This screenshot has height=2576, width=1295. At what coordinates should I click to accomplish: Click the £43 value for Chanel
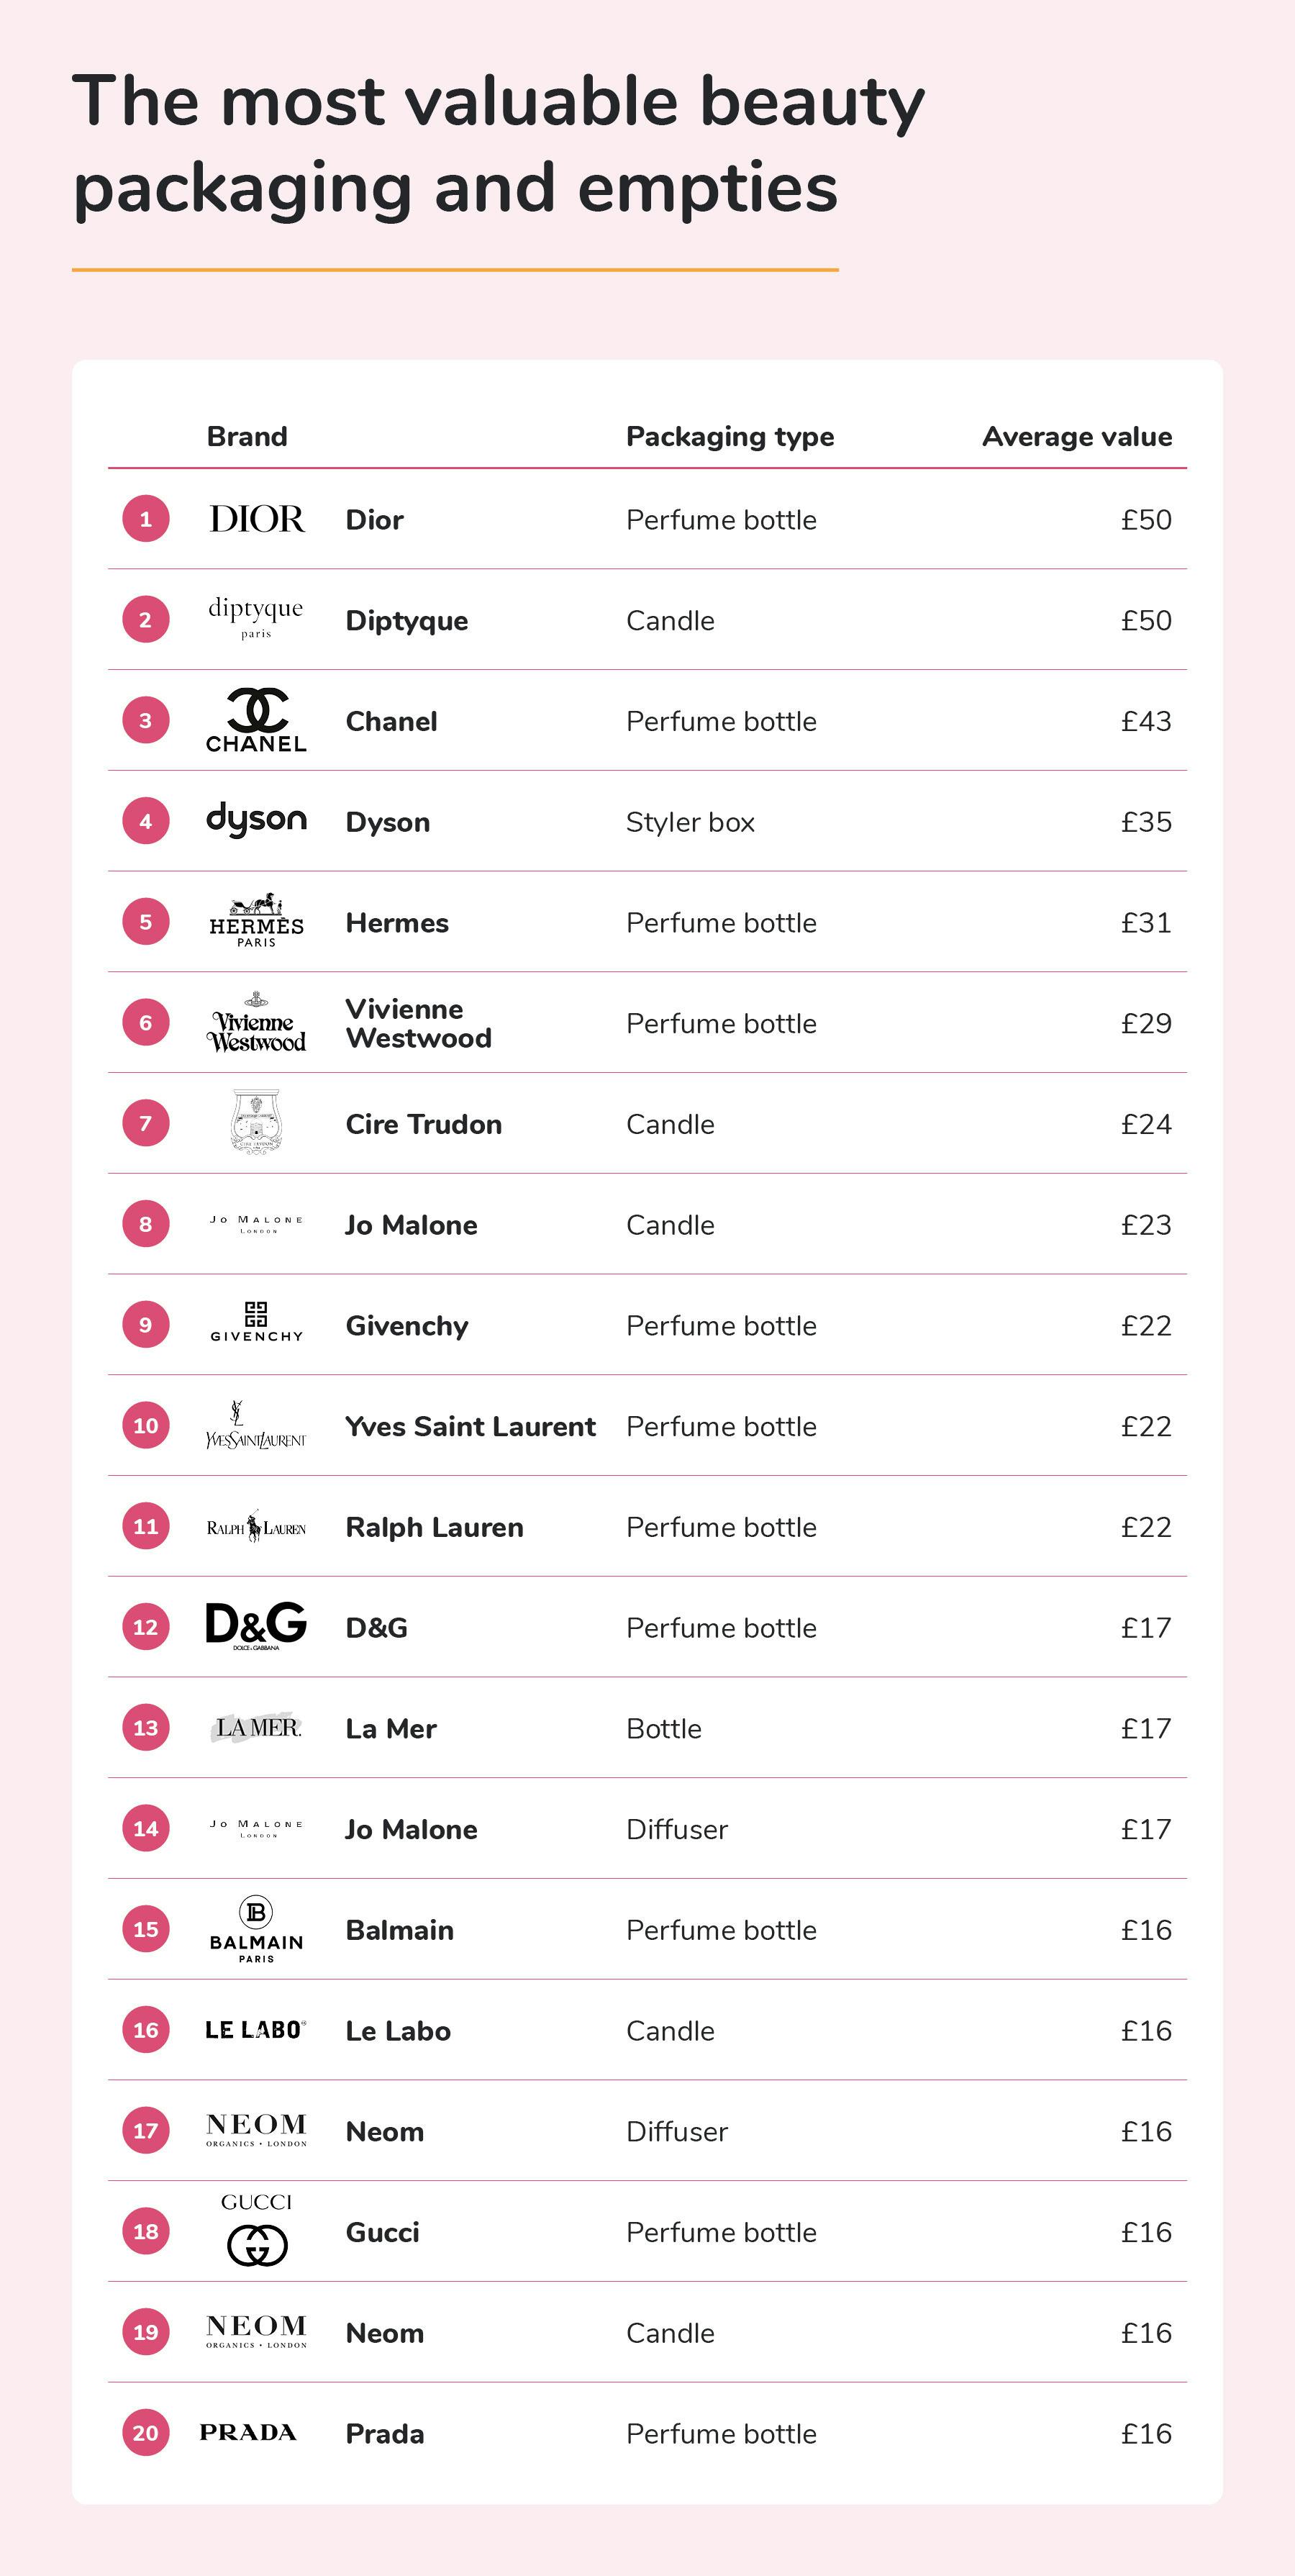point(1145,721)
